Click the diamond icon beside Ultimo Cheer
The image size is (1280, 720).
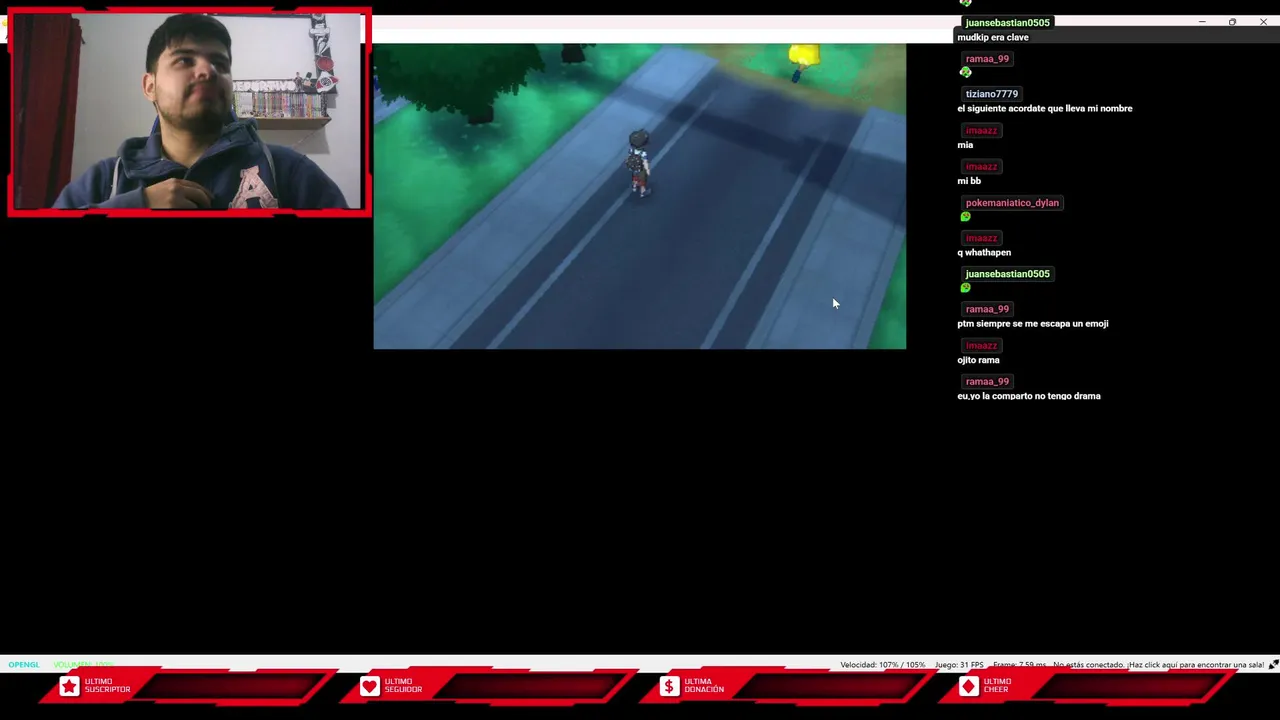pos(968,686)
